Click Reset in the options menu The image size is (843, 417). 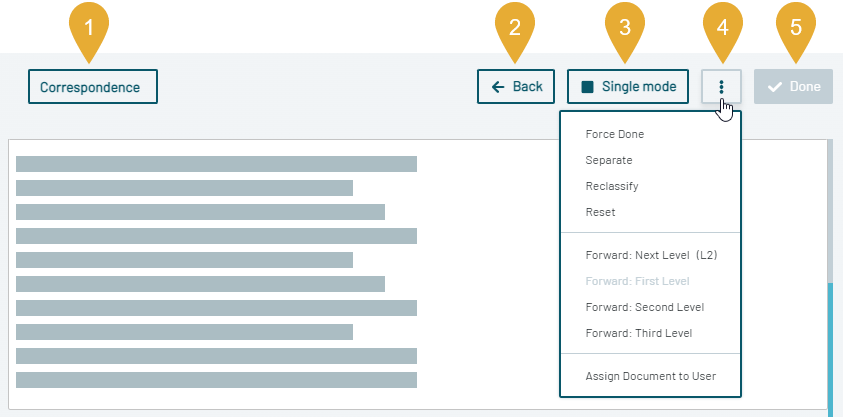(x=600, y=212)
